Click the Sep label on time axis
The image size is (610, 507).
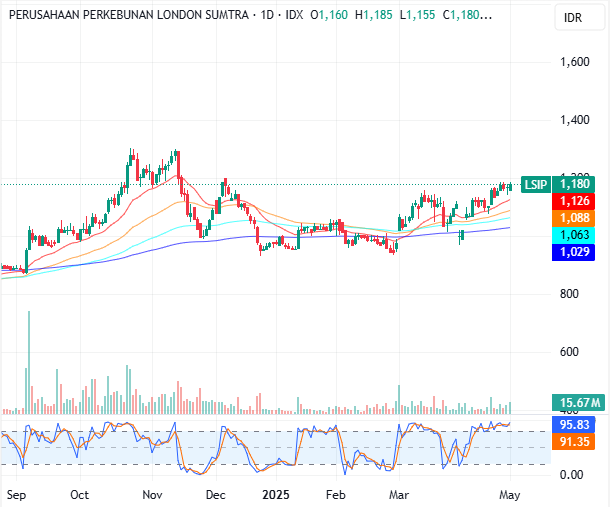click(x=16, y=495)
